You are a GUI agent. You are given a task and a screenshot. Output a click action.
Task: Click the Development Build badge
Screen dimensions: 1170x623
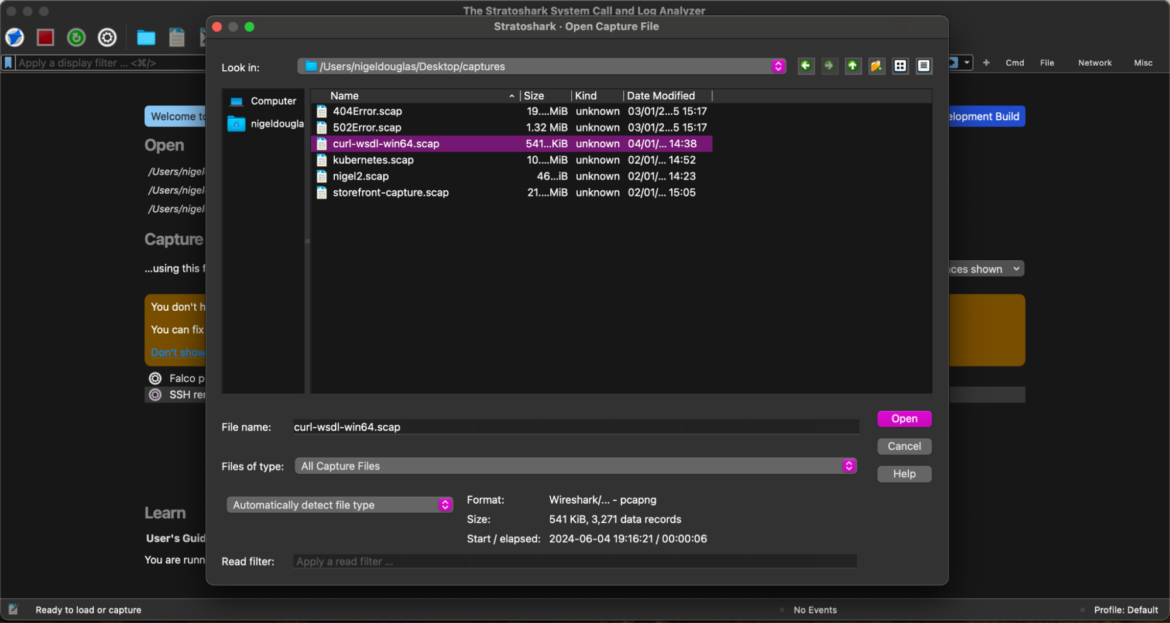(x=985, y=116)
